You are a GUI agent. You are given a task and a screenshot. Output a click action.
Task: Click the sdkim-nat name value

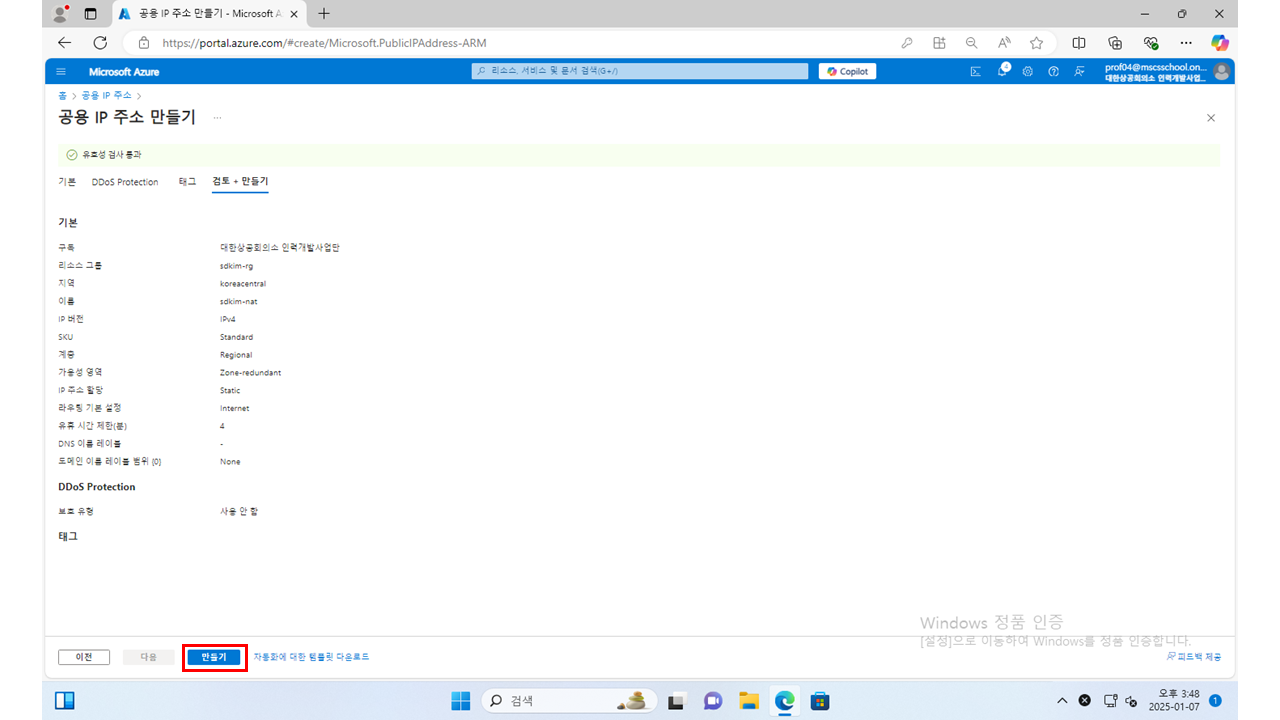point(239,301)
